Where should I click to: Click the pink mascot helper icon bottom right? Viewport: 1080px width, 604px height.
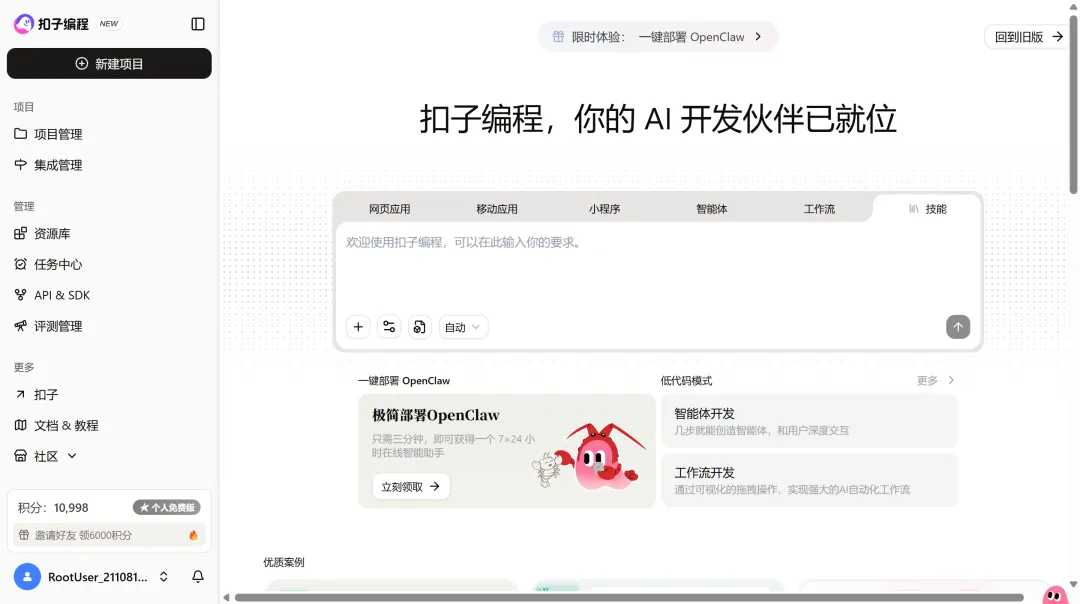pos(1055,594)
